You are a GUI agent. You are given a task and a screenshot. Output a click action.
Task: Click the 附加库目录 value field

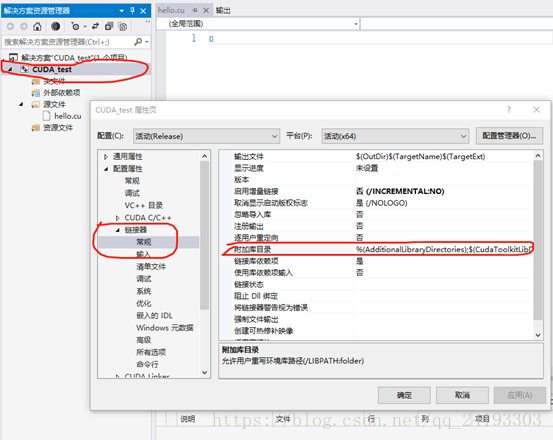point(443,250)
